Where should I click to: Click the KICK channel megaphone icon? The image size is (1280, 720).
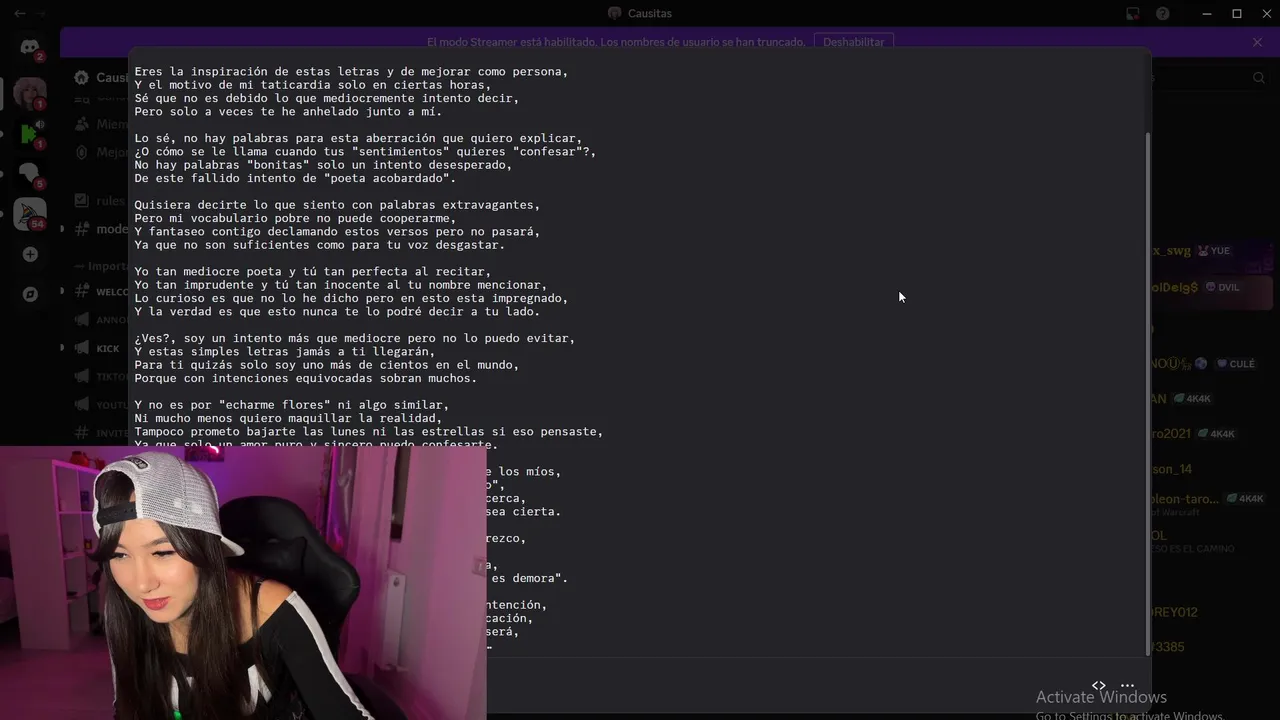82,348
